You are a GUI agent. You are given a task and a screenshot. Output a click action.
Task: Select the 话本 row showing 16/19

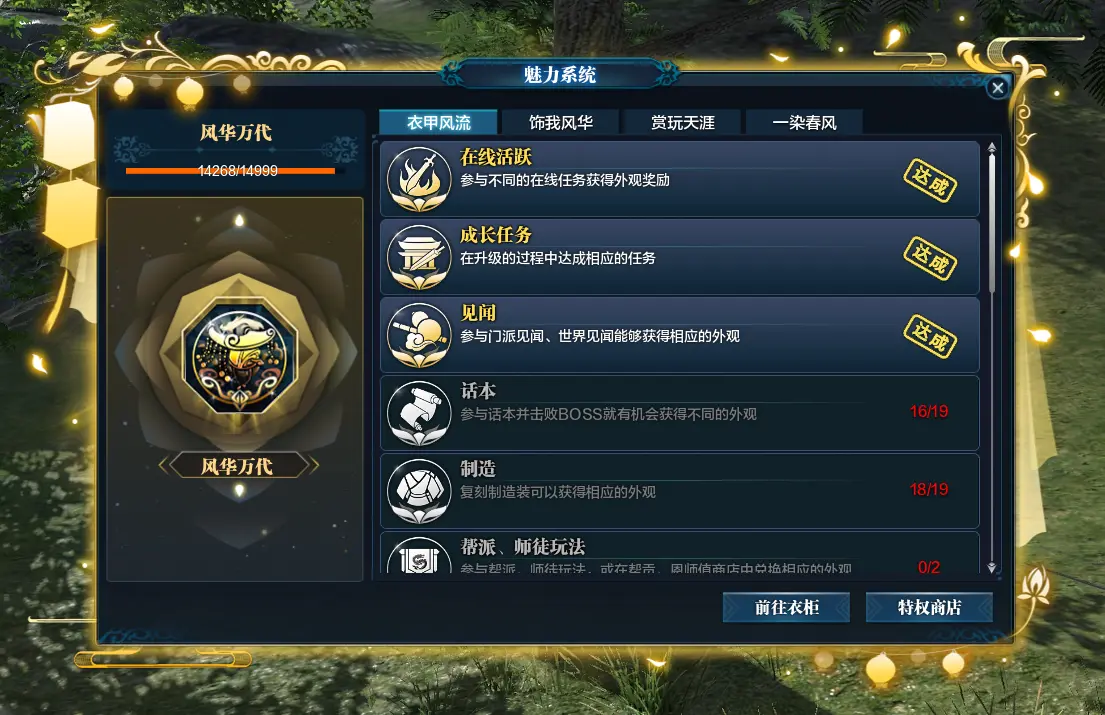[x=680, y=413]
